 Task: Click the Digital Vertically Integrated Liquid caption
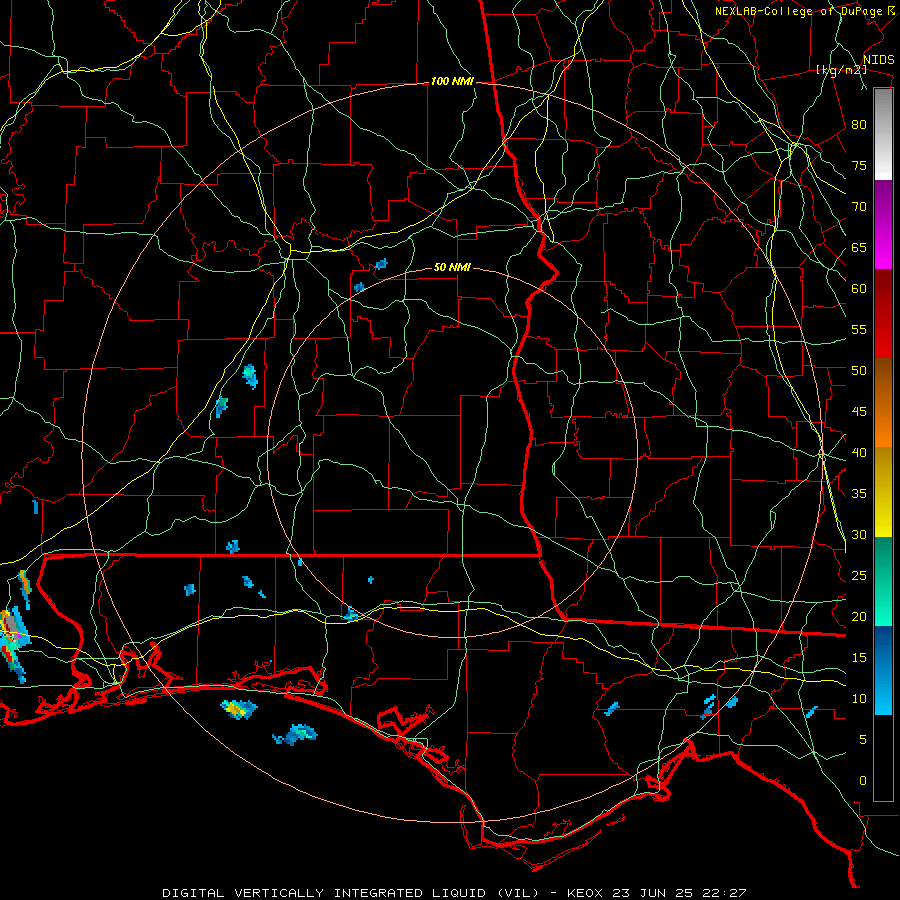coord(454,893)
